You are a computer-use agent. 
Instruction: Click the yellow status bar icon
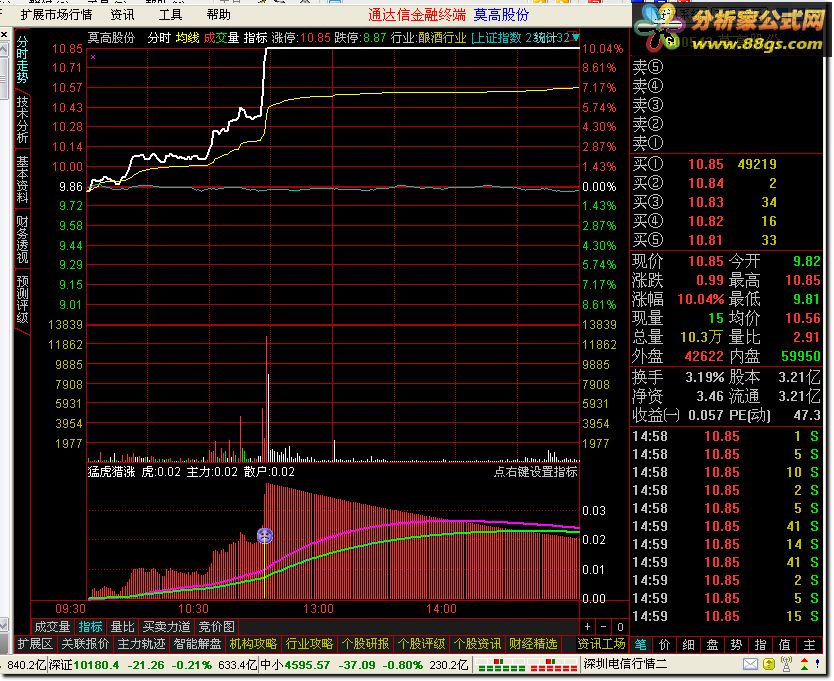(769, 664)
